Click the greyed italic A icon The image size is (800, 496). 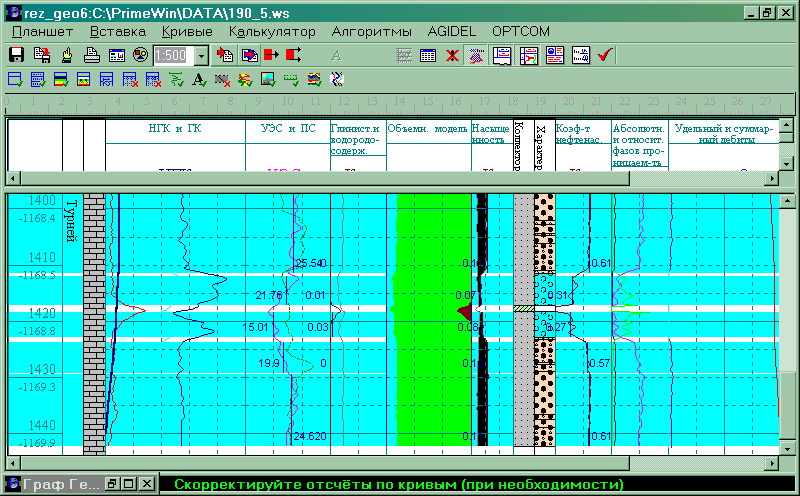tap(336, 55)
